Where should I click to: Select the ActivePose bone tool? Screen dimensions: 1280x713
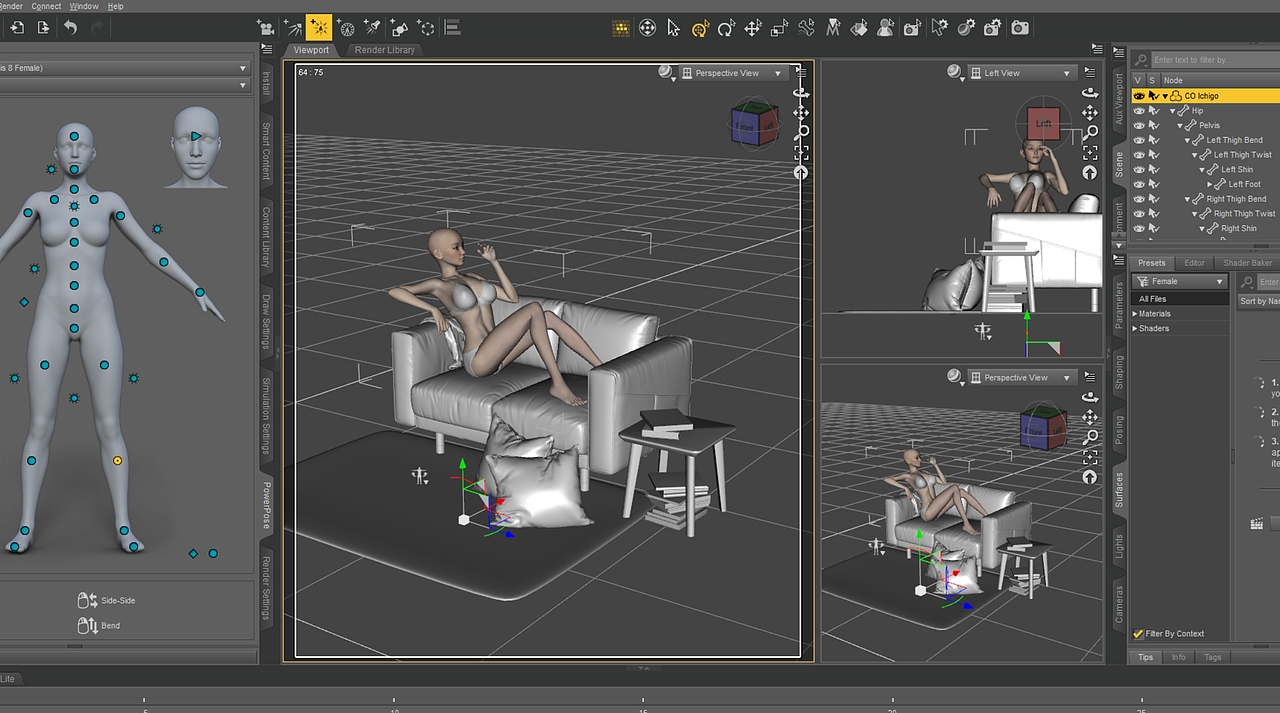click(806, 28)
